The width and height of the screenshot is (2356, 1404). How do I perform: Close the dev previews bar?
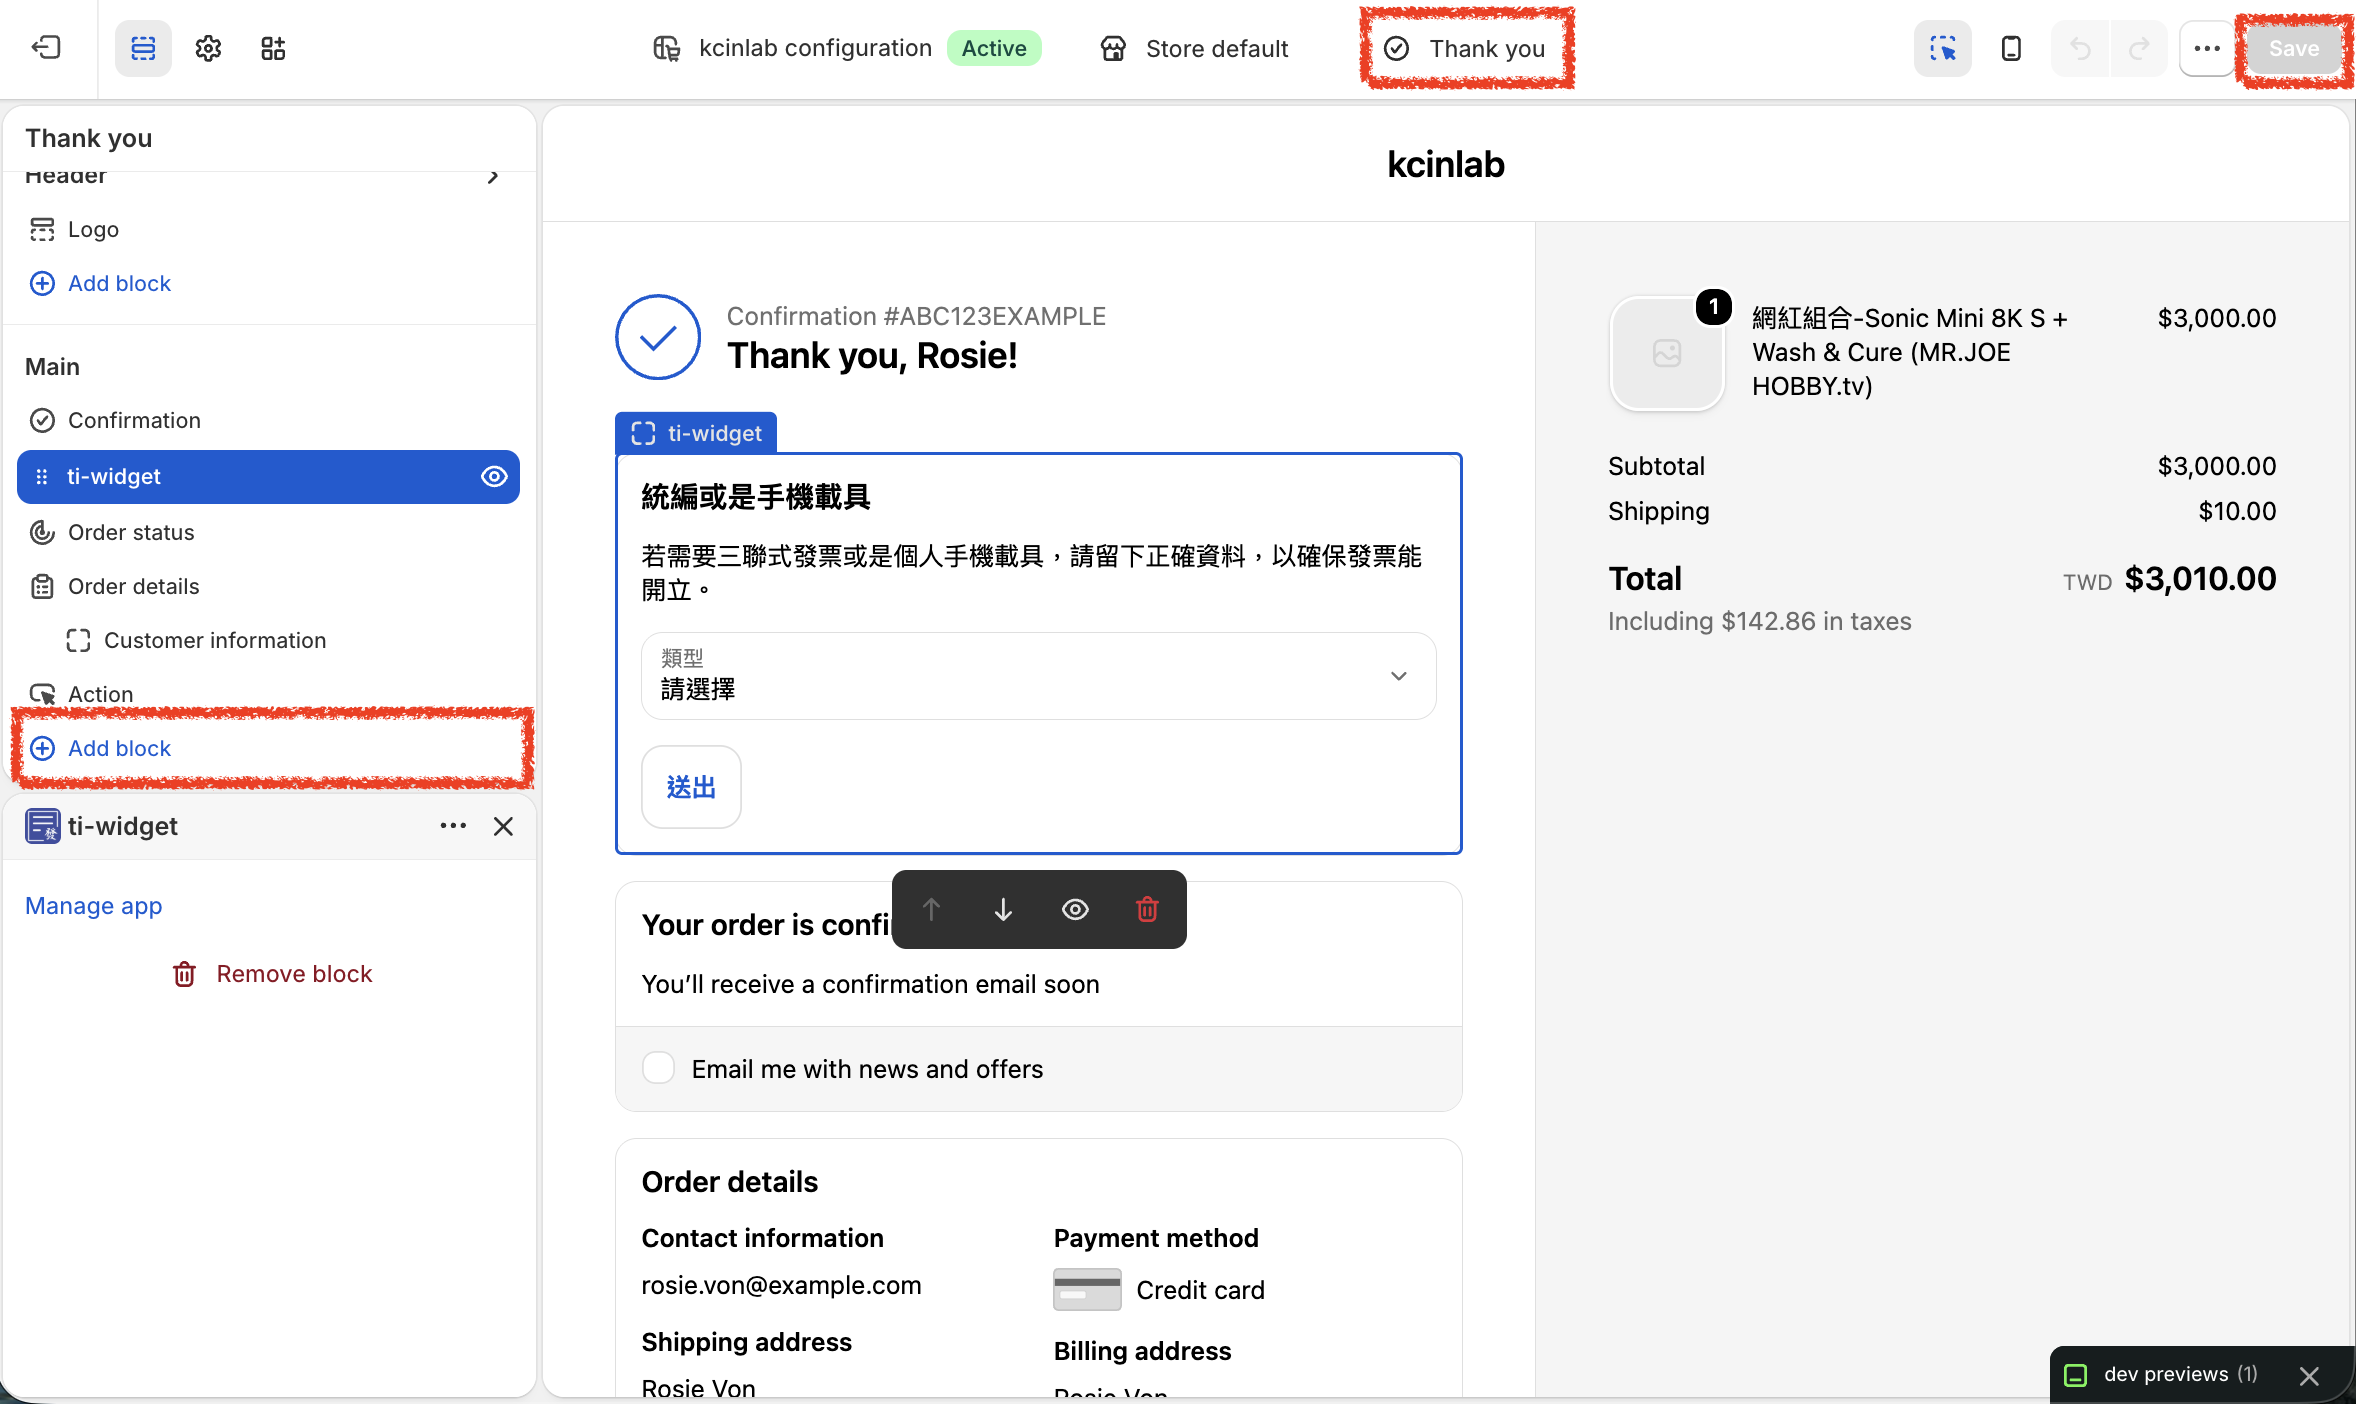click(2308, 1375)
